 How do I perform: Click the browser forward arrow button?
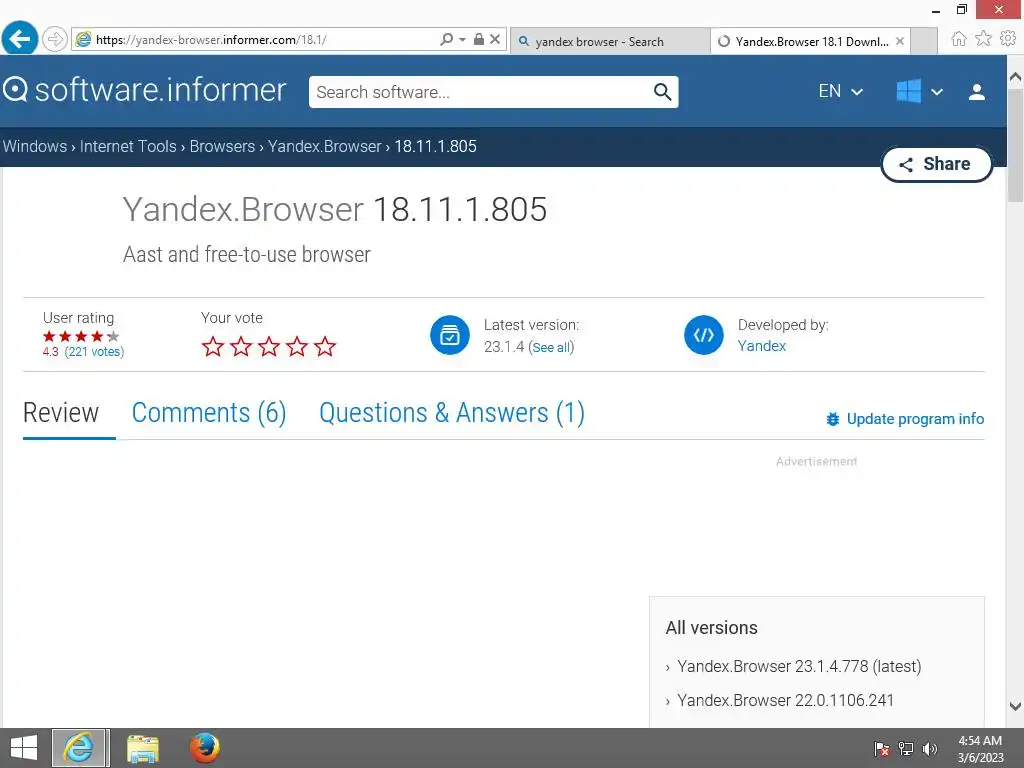tap(55, 39)
